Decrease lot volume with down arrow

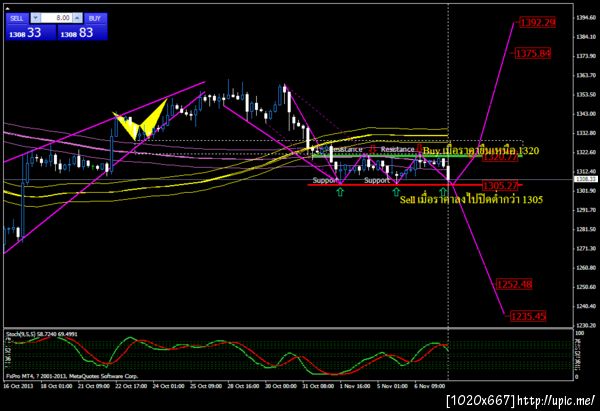(x=36, y=18)
